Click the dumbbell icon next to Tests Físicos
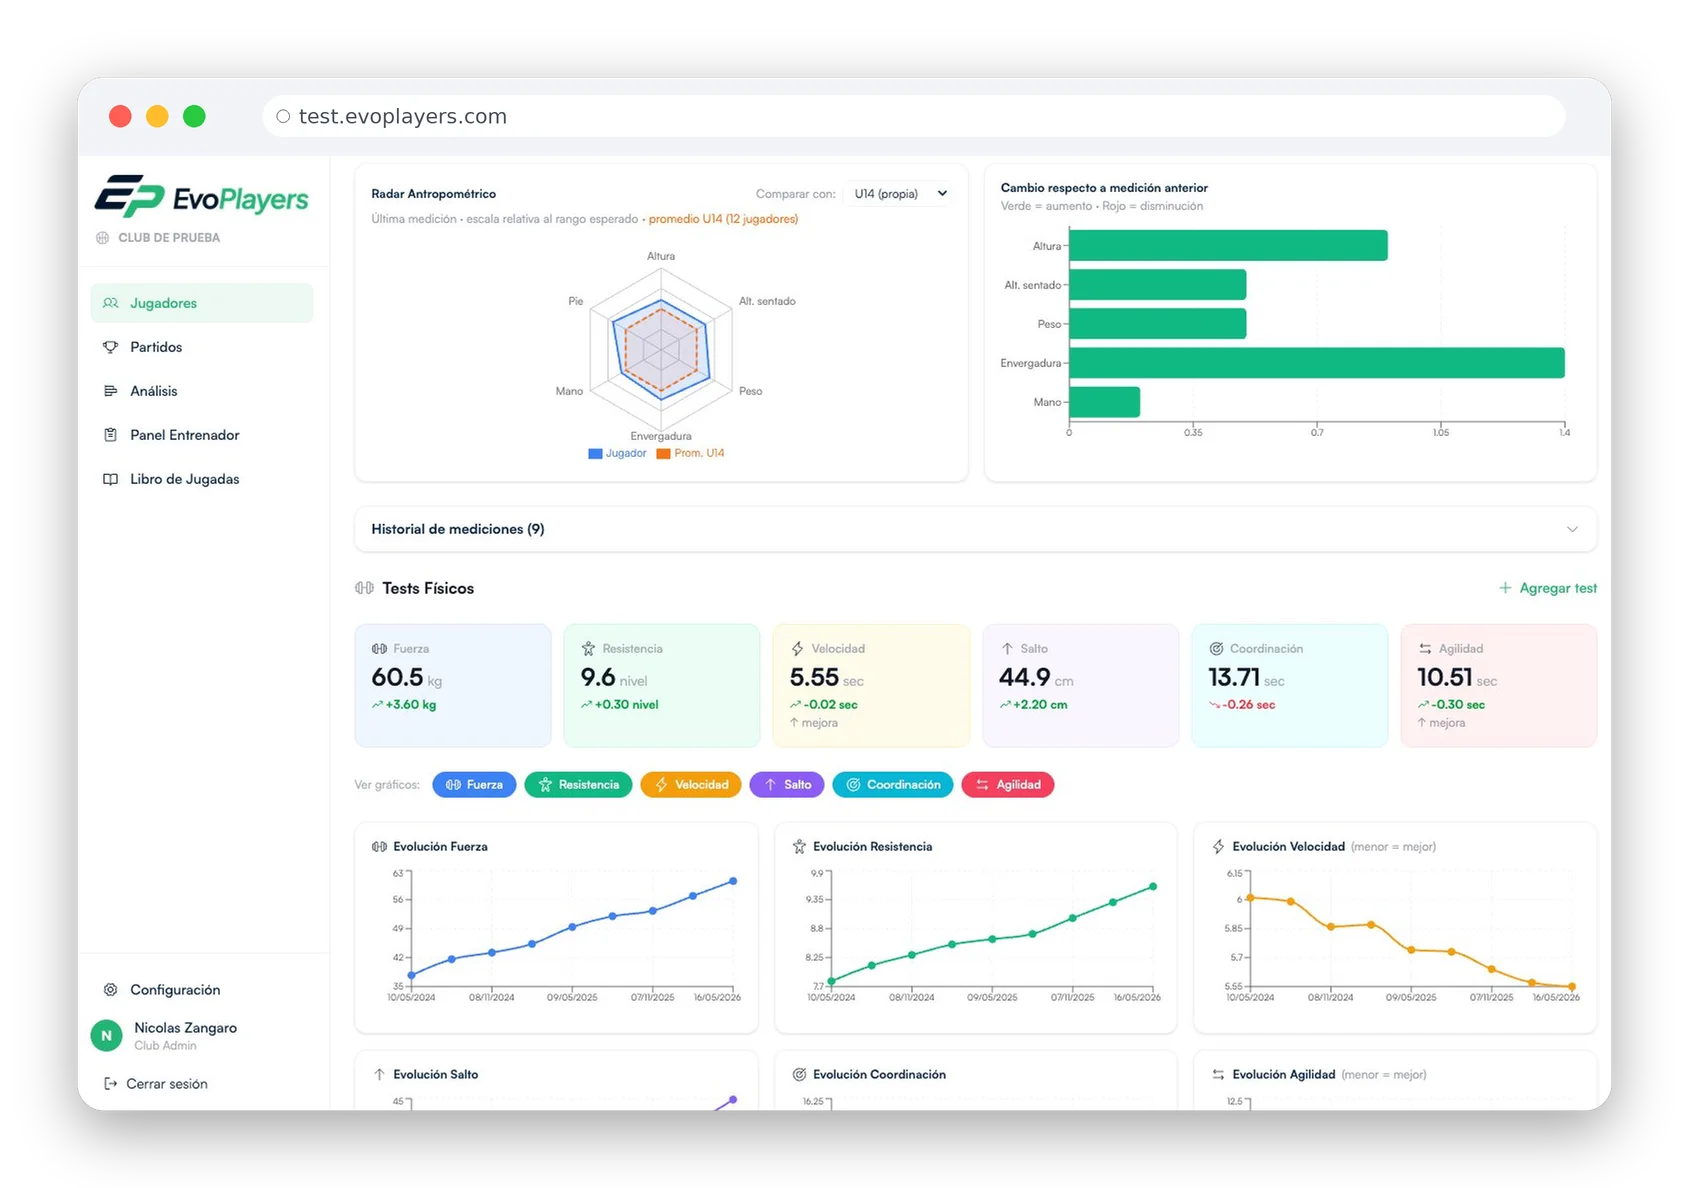Viewport: 1689px width, 1188px height. [364, 588]
